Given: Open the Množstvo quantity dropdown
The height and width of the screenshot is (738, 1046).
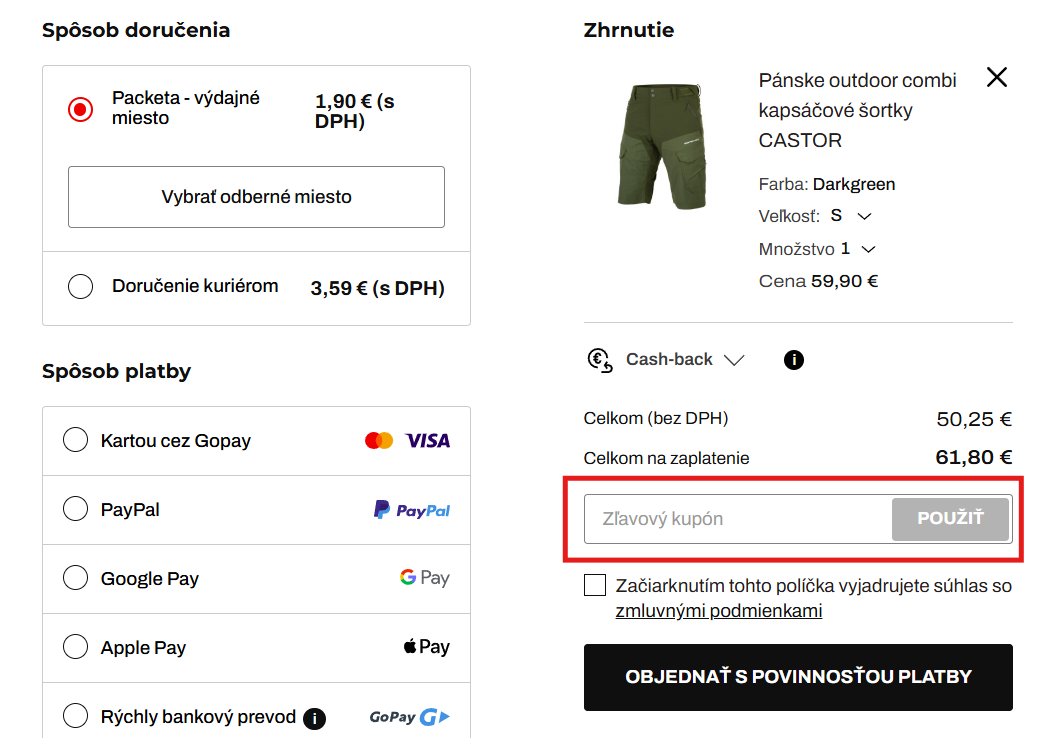Looking at the screenshot, I should [868, 248].
